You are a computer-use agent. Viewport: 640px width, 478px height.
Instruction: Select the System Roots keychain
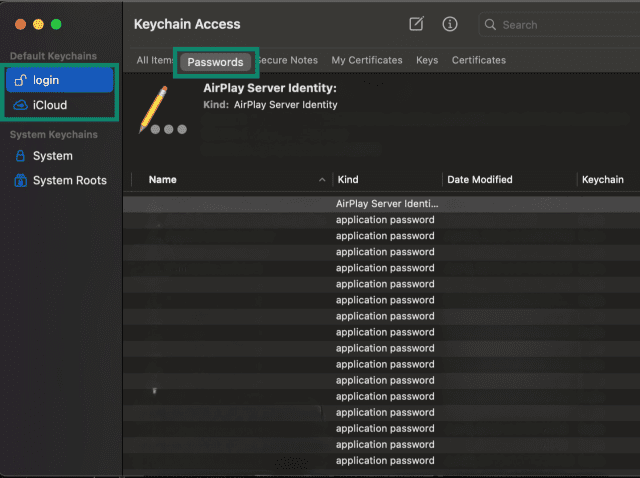(x=60, y=180)
